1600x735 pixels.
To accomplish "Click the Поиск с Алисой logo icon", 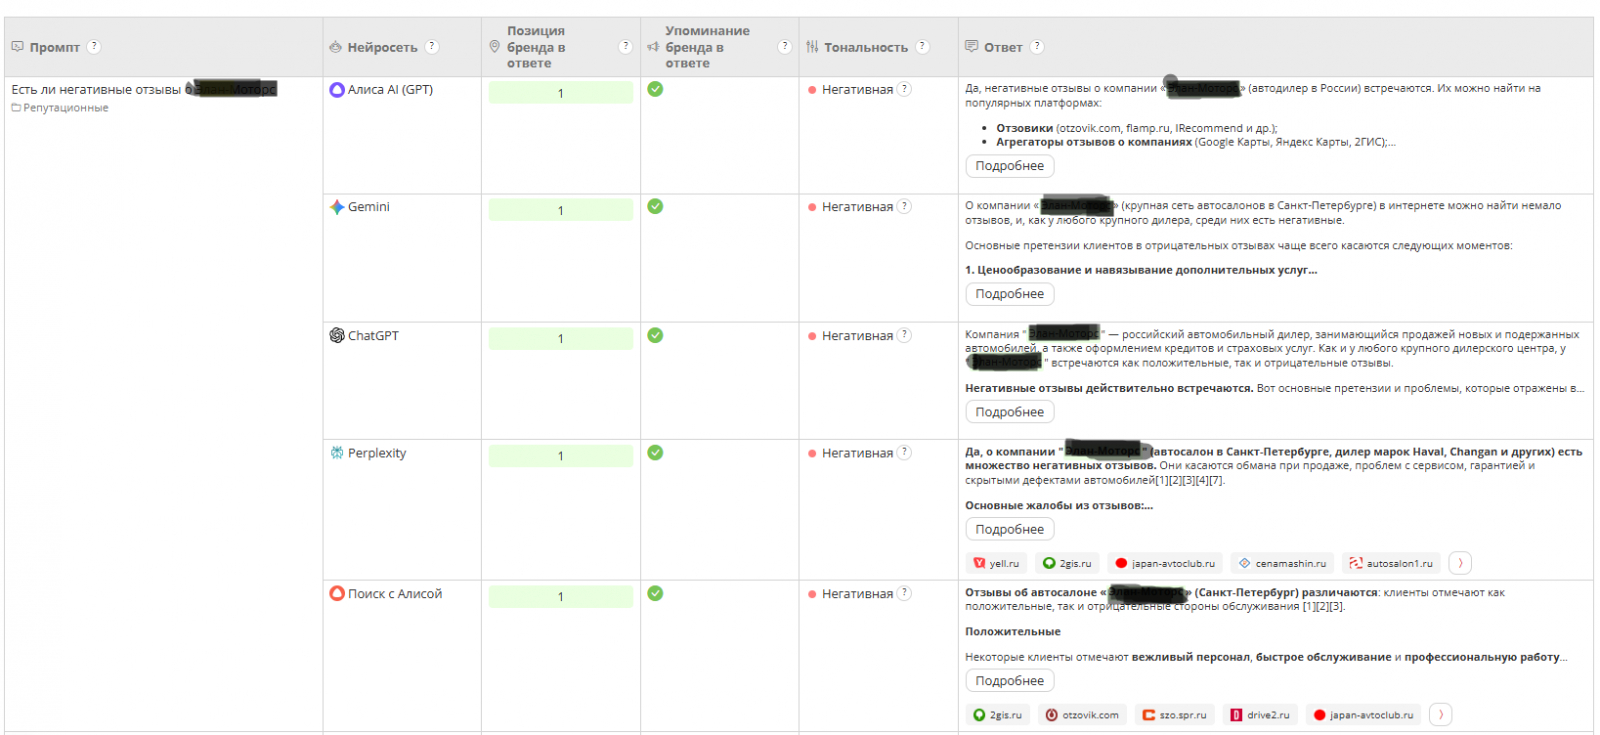I will click(x=337, y=593).
